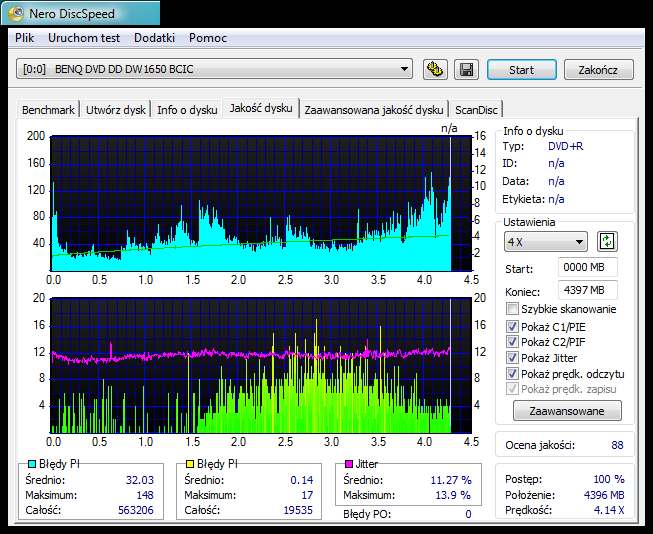This screenshot has height=534, width=653.
Task: Click the Jitter maximum 13.9 %
Action: pyautogui.click(x=453, y=495)
